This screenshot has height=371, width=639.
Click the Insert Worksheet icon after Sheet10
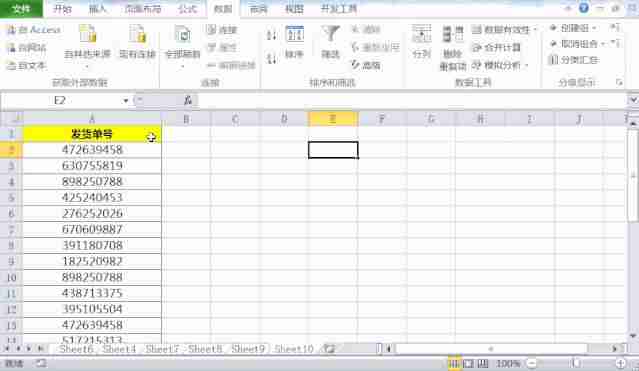[329, 349]
